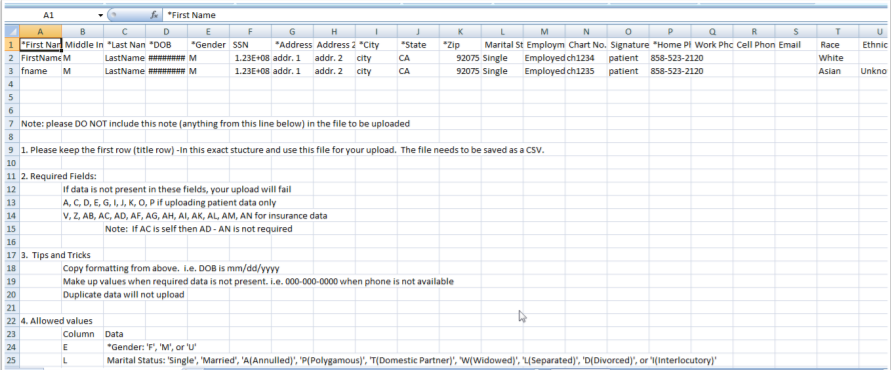
Task: Select column D header
Action: [x=166, y=31]
